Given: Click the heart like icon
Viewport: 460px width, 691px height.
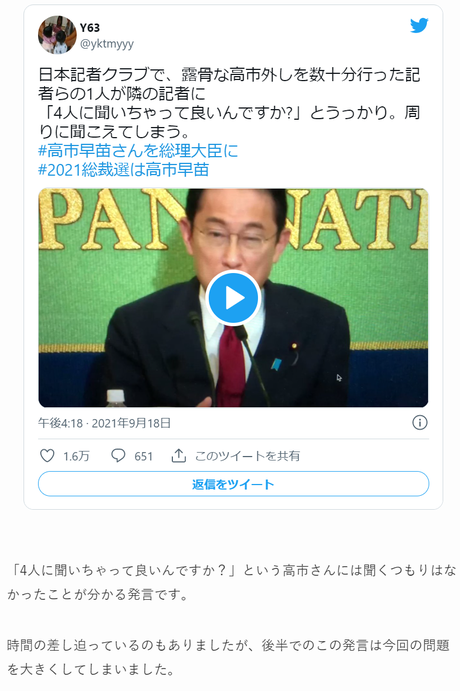Looking at the screenshot, I should 47,455.
